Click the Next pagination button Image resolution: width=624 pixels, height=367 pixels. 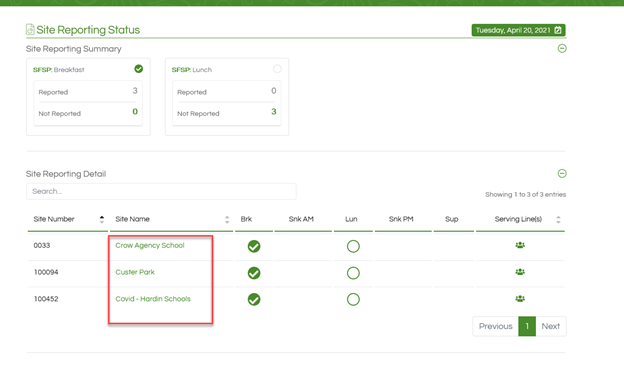coord(551,326)
